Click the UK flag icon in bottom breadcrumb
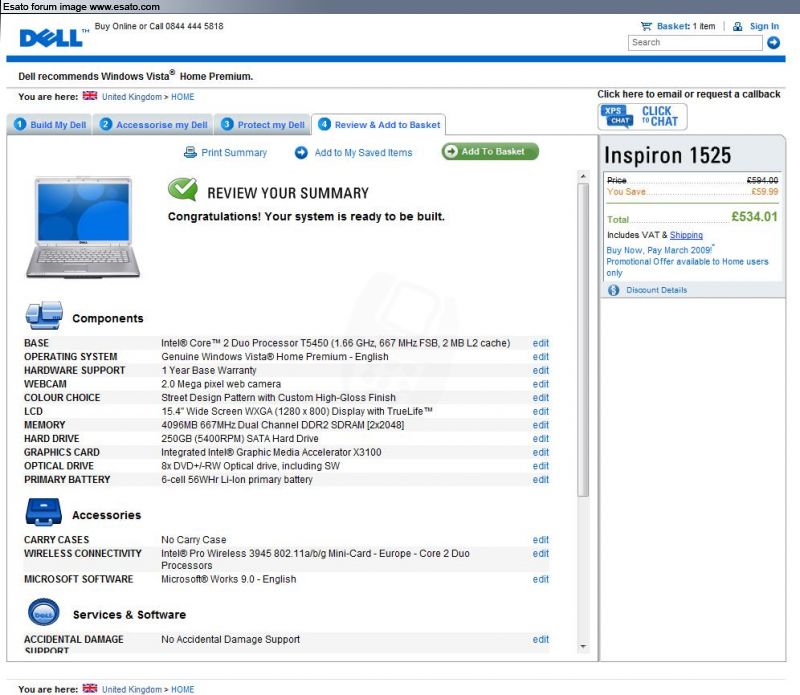This screenshot has height=695, width=800. [x=90, y=688]
